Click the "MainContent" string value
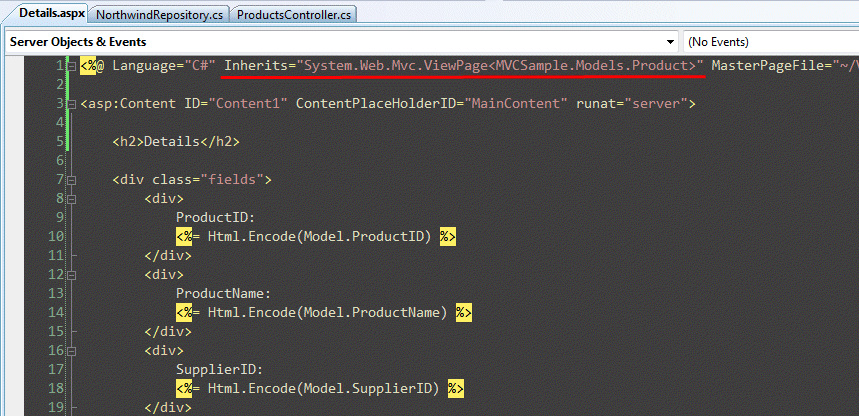 [x=517, y=104]
